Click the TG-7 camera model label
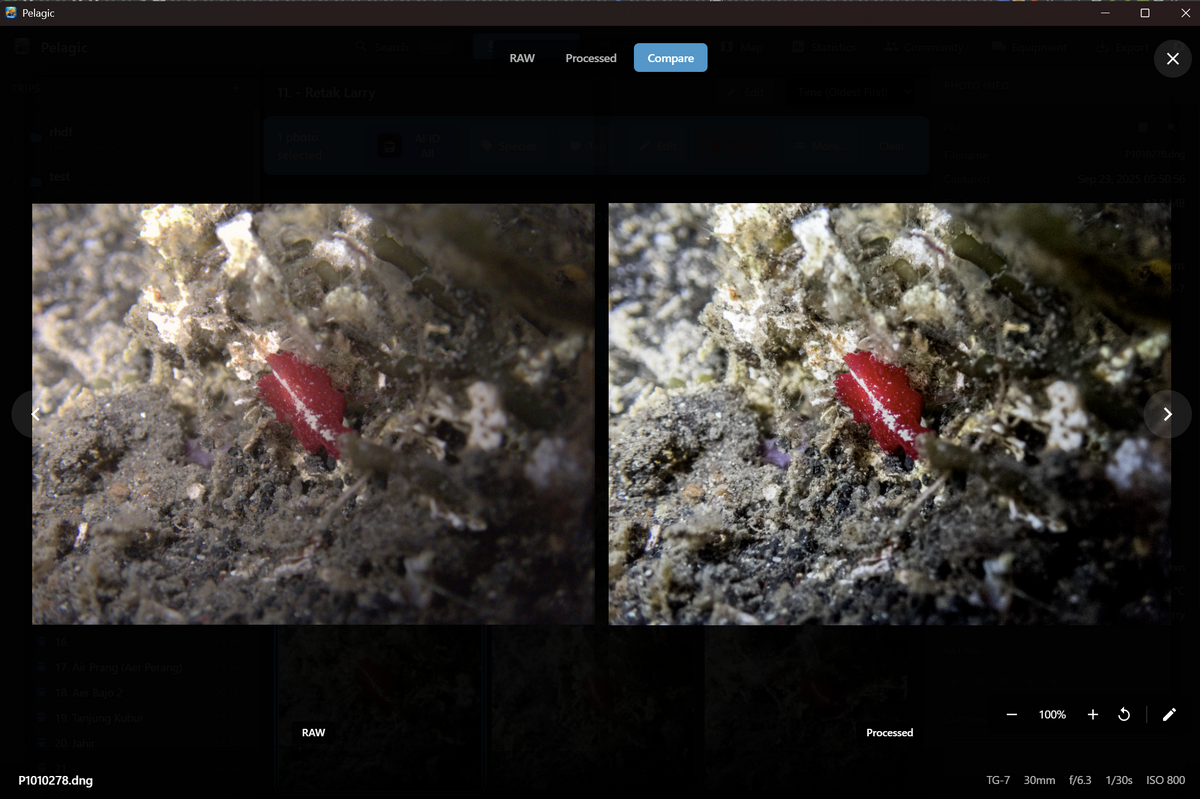The image size is (1200, 799). (998, 780)
